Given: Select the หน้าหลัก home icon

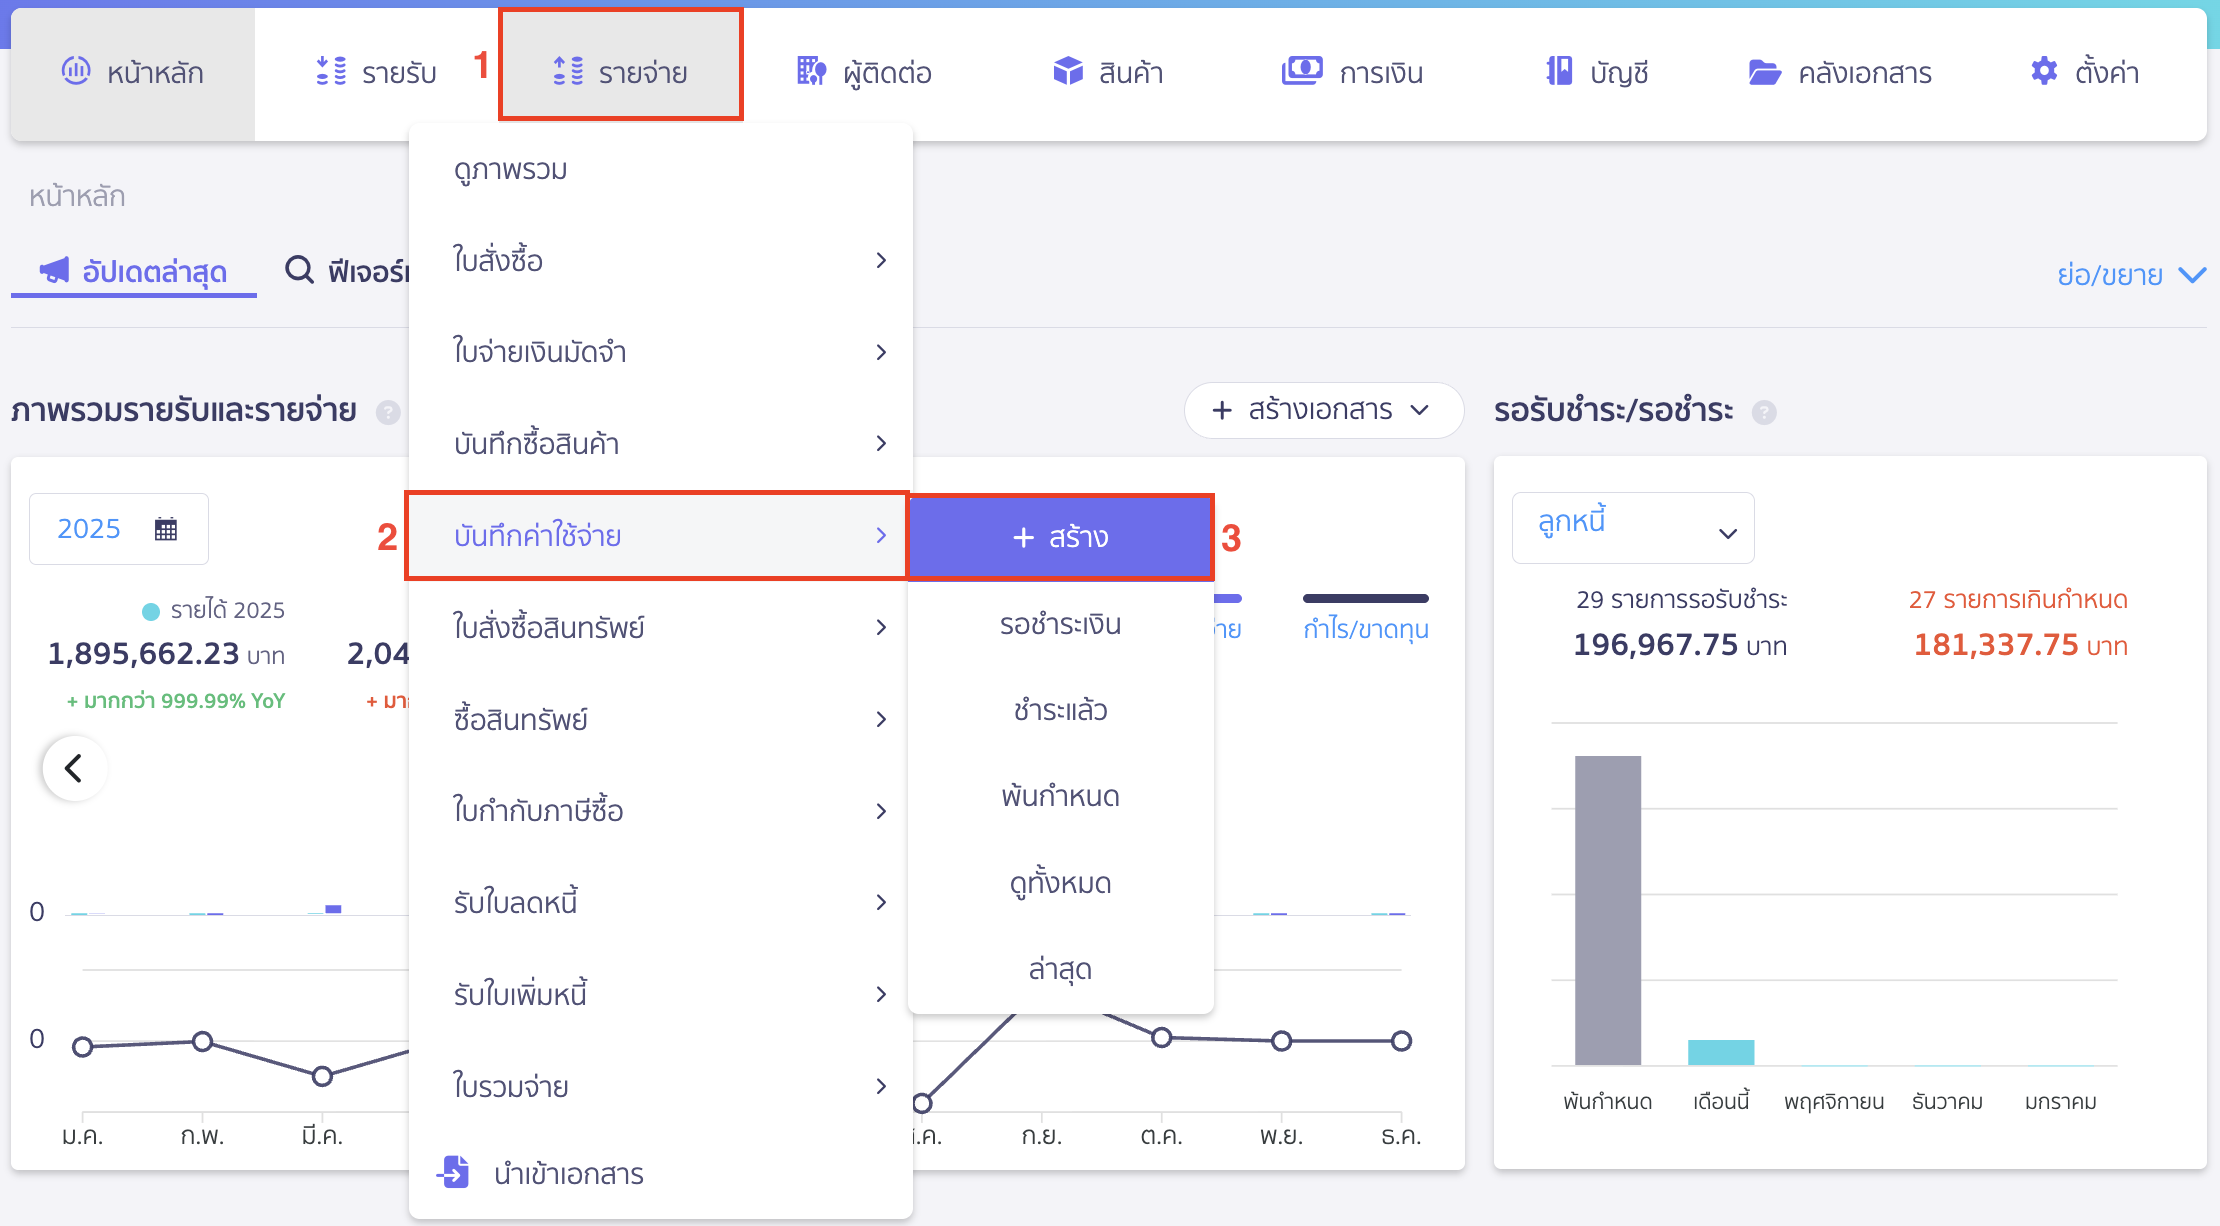Looking at the screenshot, I should [76, 71].
